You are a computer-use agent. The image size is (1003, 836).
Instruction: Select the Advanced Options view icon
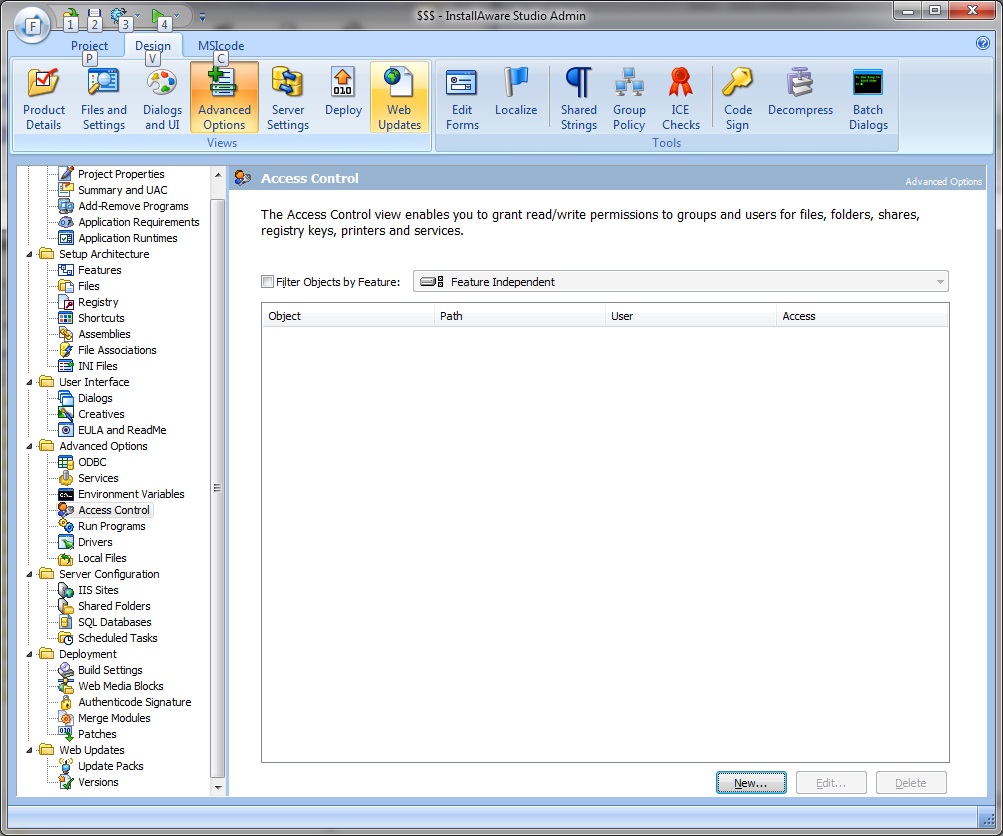tap(224, 98)
